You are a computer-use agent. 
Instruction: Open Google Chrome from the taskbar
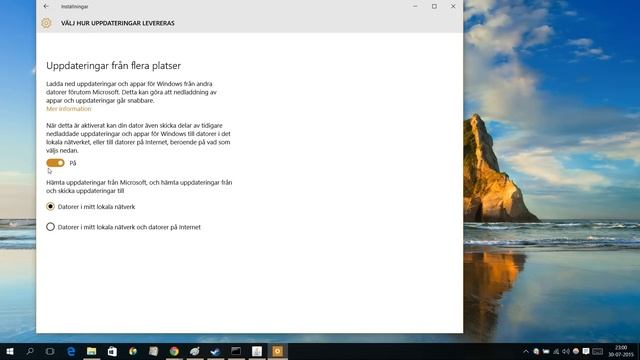(x=174, y=351)
